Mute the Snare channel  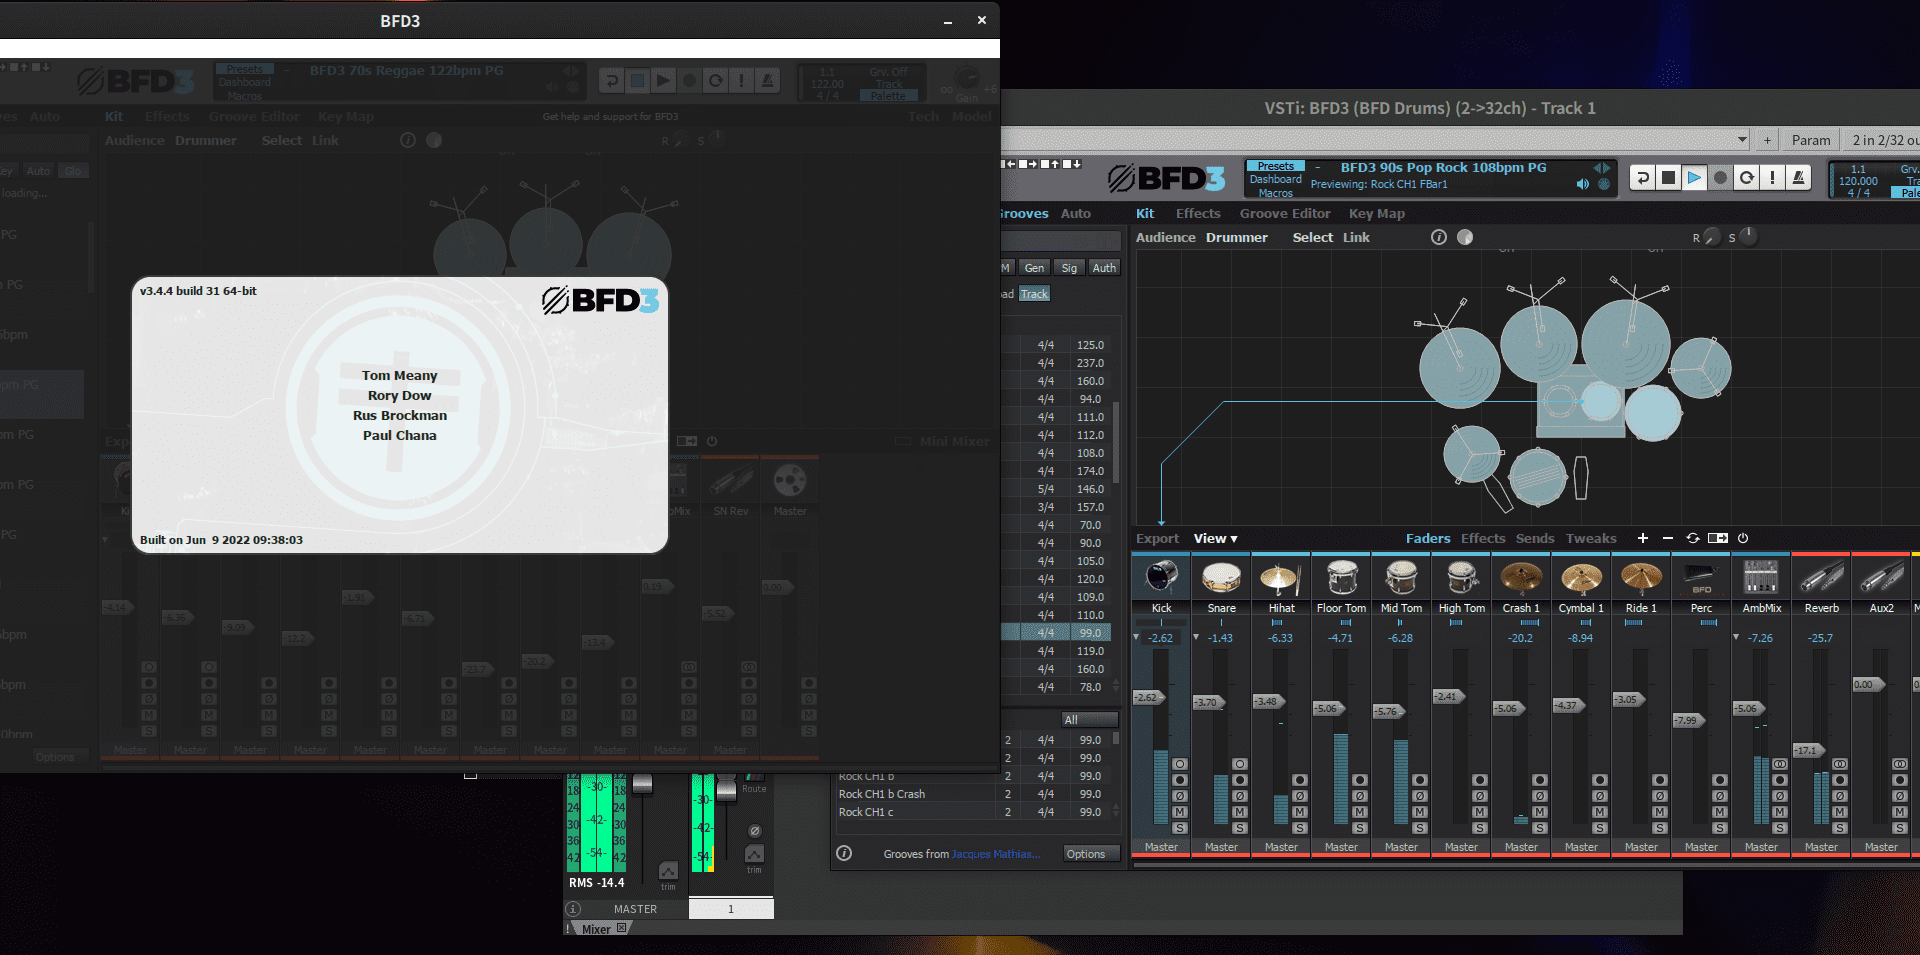click(x=1240, y=812)
